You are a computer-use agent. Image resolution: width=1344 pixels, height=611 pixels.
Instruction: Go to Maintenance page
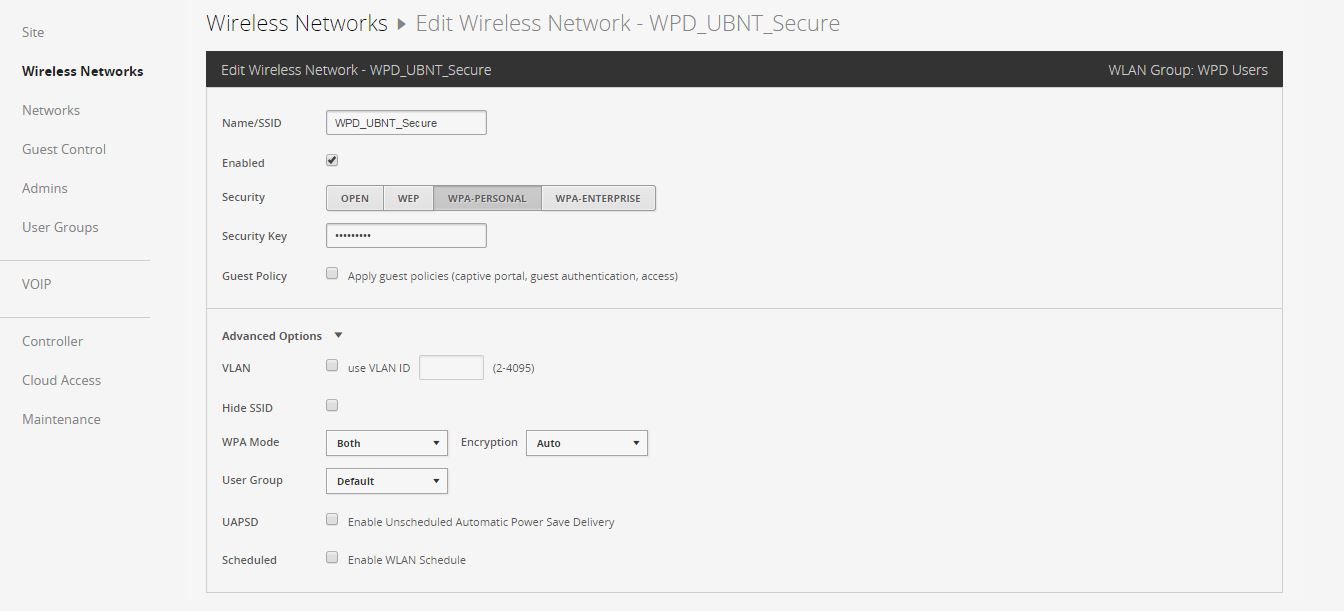coord(61,419)
